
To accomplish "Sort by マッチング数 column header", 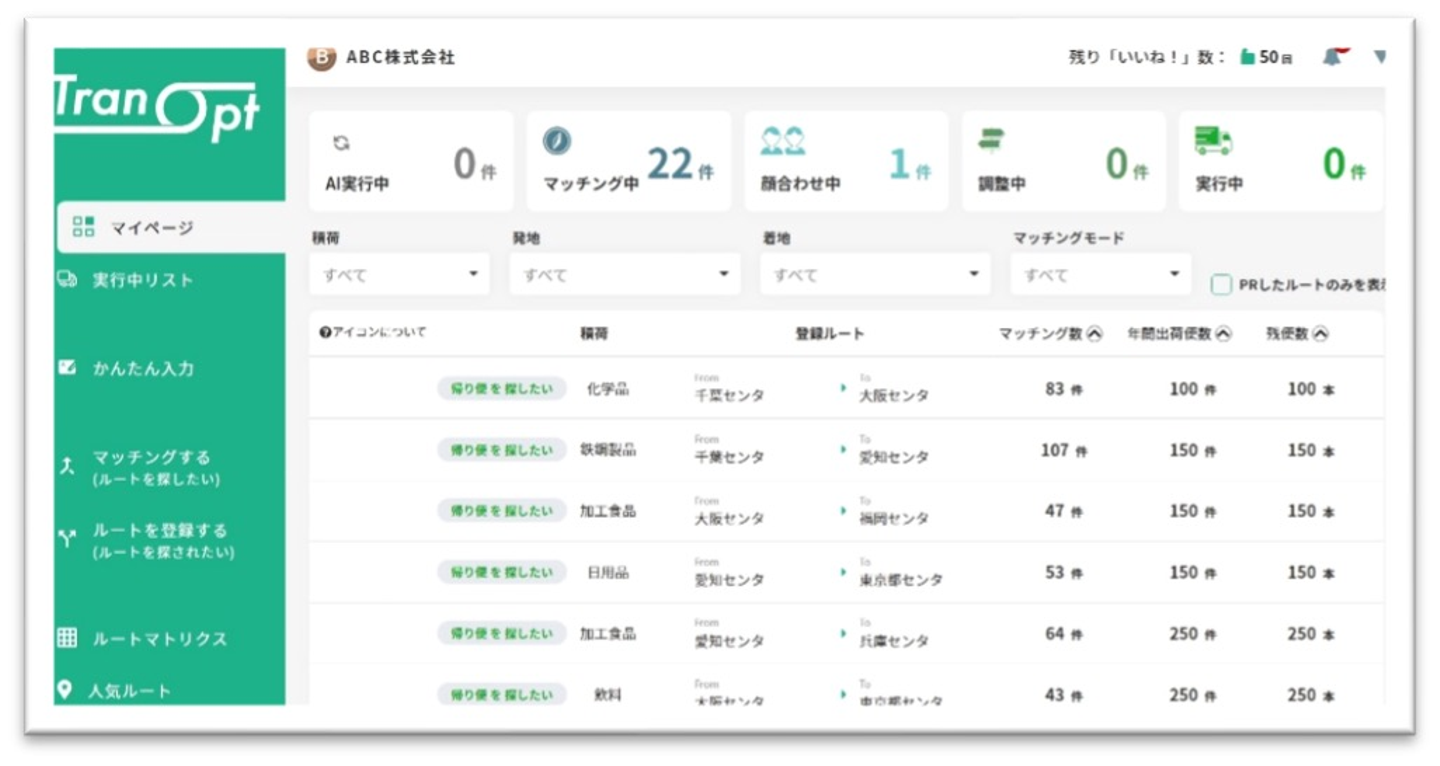I will (1050, 335).
